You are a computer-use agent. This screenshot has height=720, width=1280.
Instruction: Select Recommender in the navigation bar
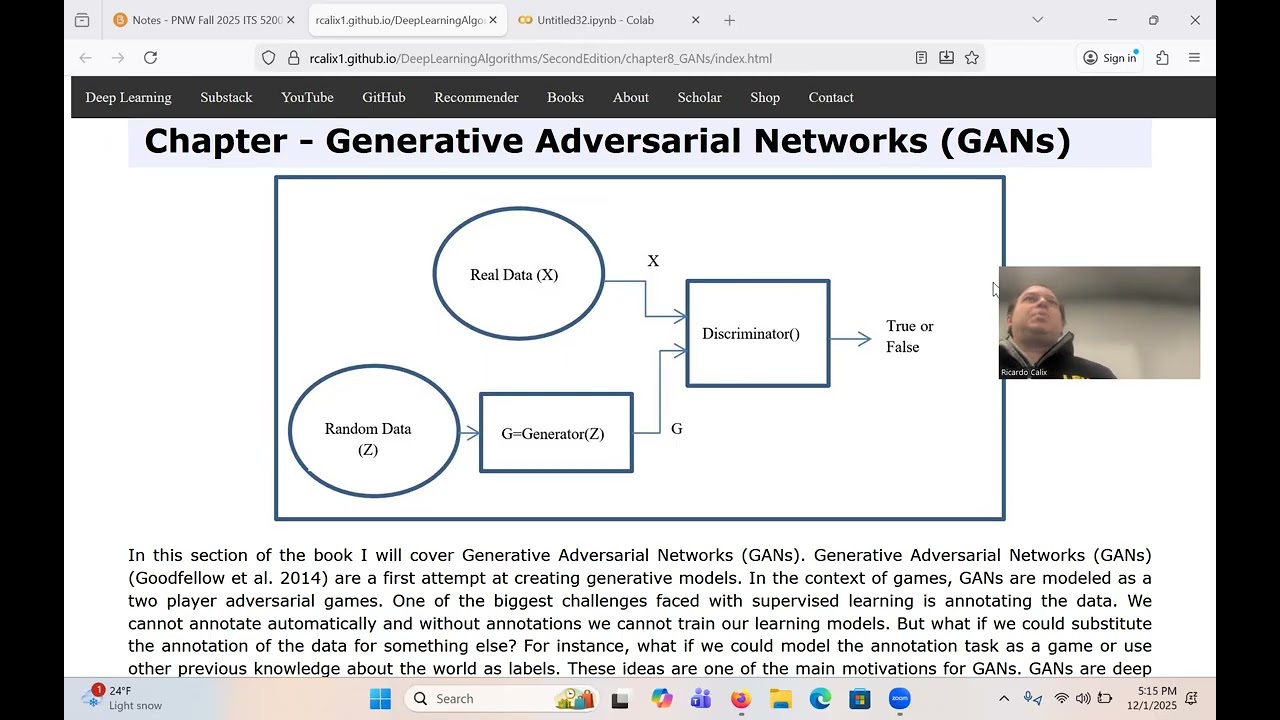click(x=476, y=97)
